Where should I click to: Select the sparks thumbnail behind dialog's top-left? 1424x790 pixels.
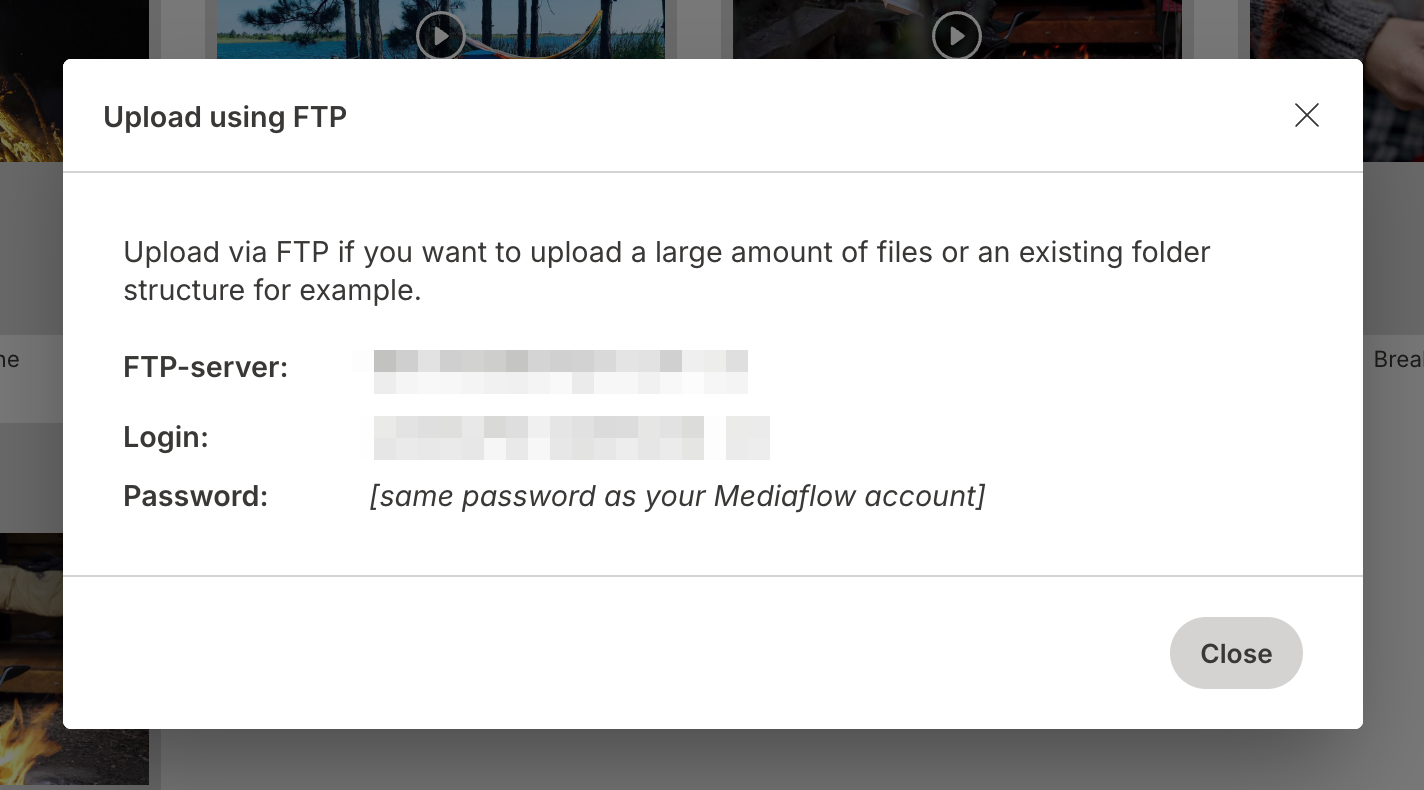pyautogui.click(x=30, y=110)
